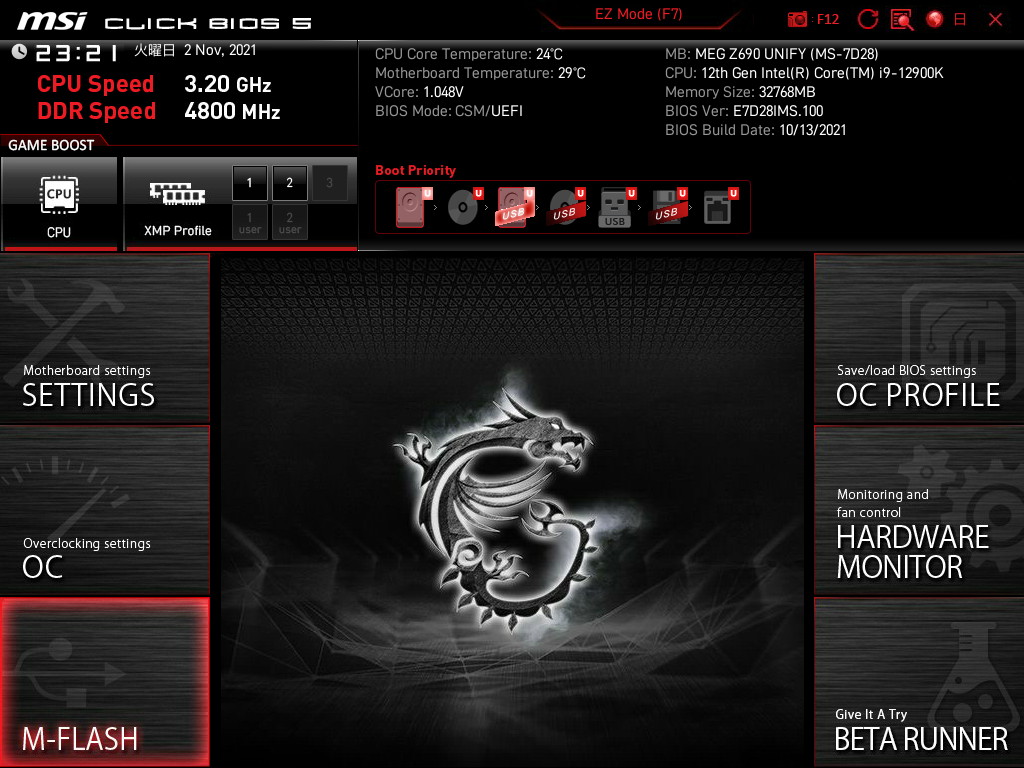Click the circular arrow reset icon
Screen dimensions: 1024x768
click(x=867, y=20)
